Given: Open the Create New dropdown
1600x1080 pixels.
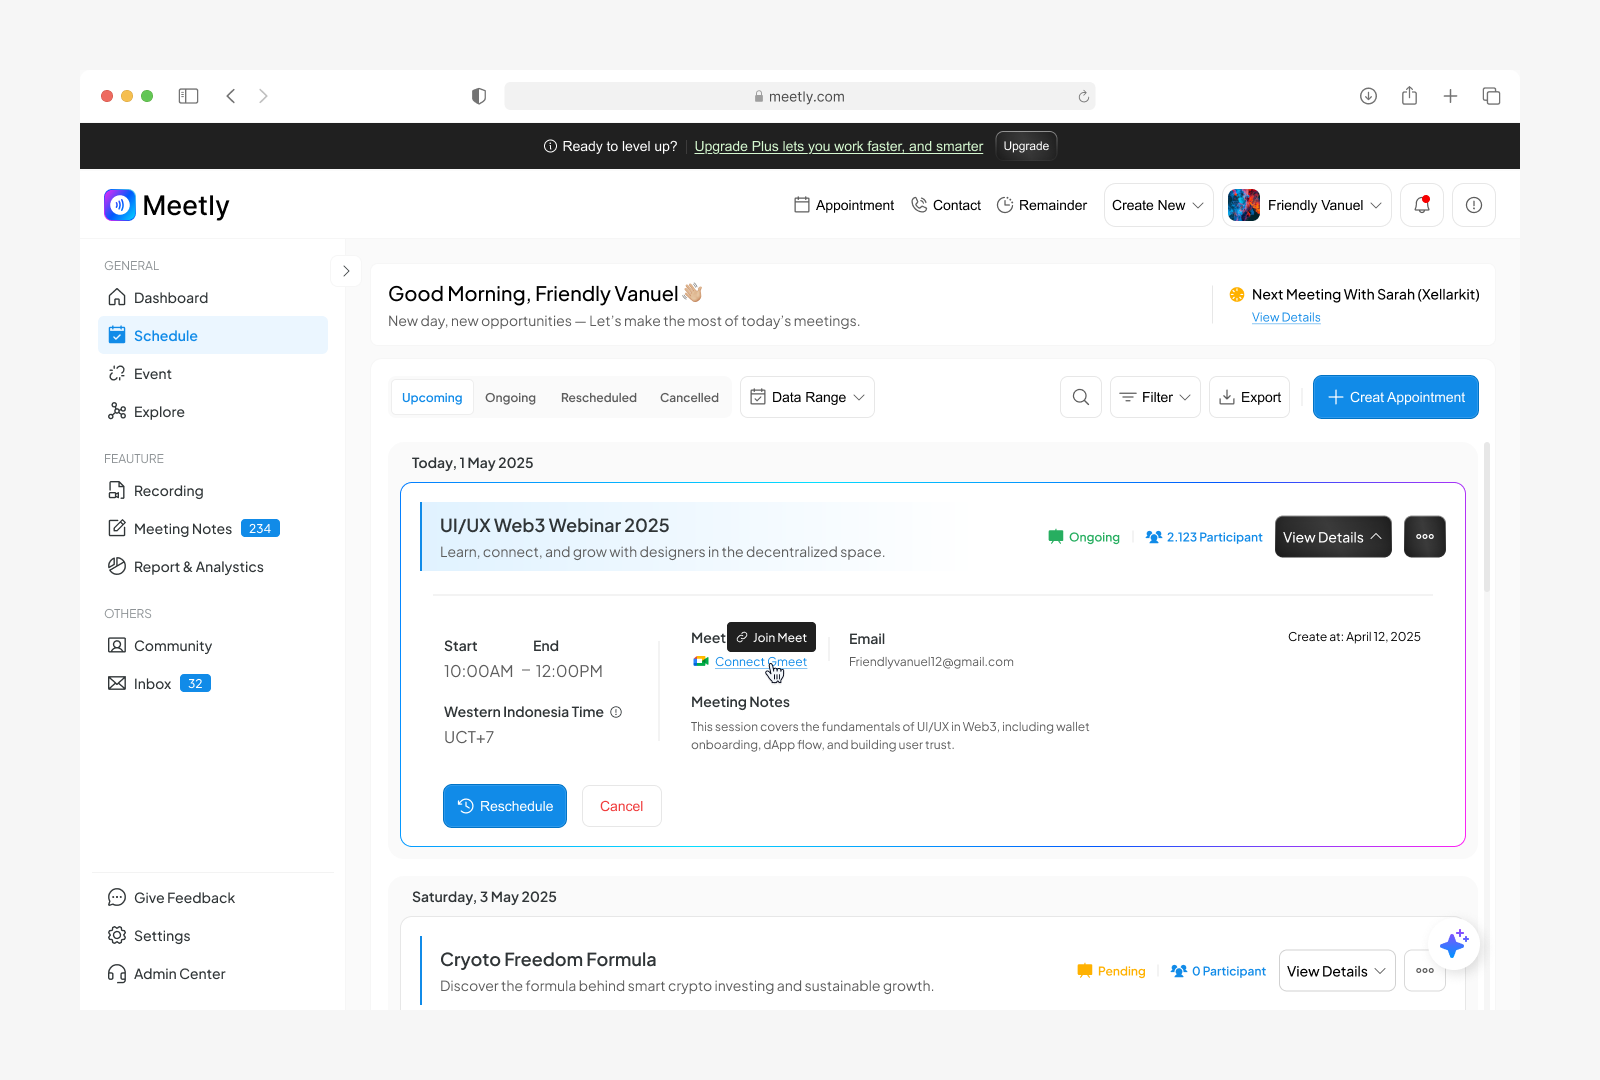Looking at the screenshot, I should tap(1157, 204).
